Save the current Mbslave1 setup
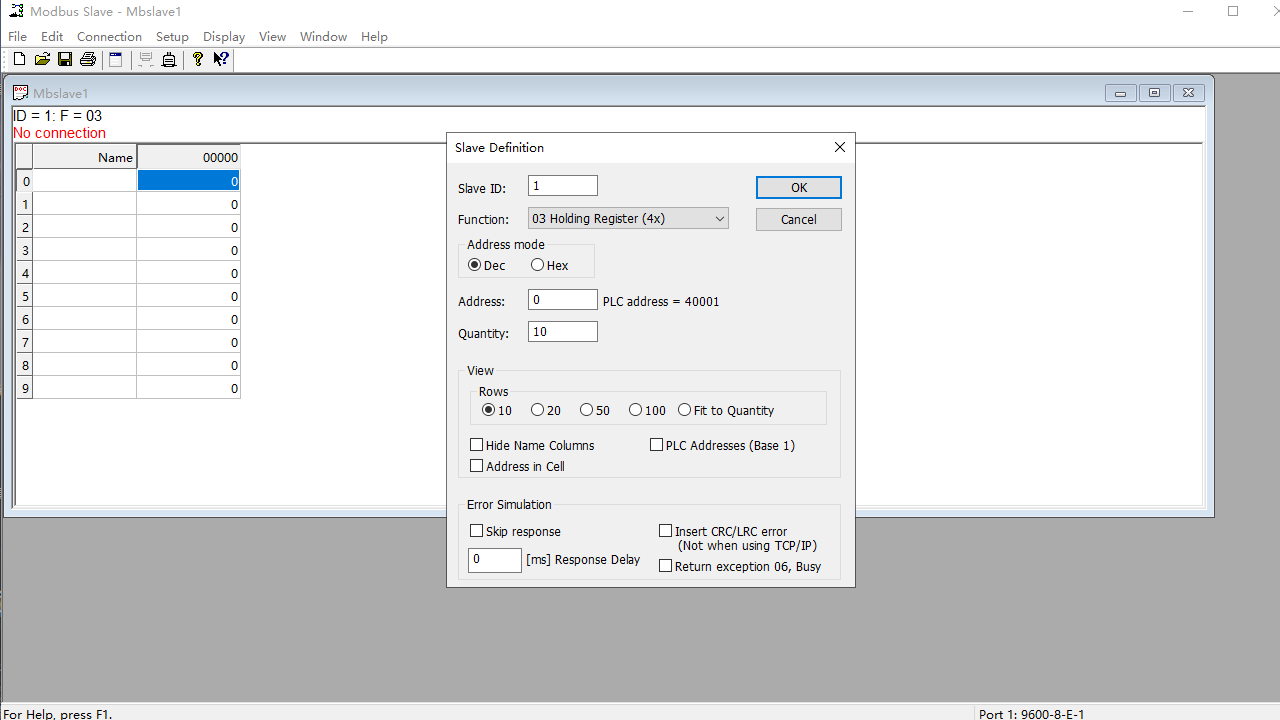Image resolution: width=1280 pixels, height=720 pixels. (64, 59)
